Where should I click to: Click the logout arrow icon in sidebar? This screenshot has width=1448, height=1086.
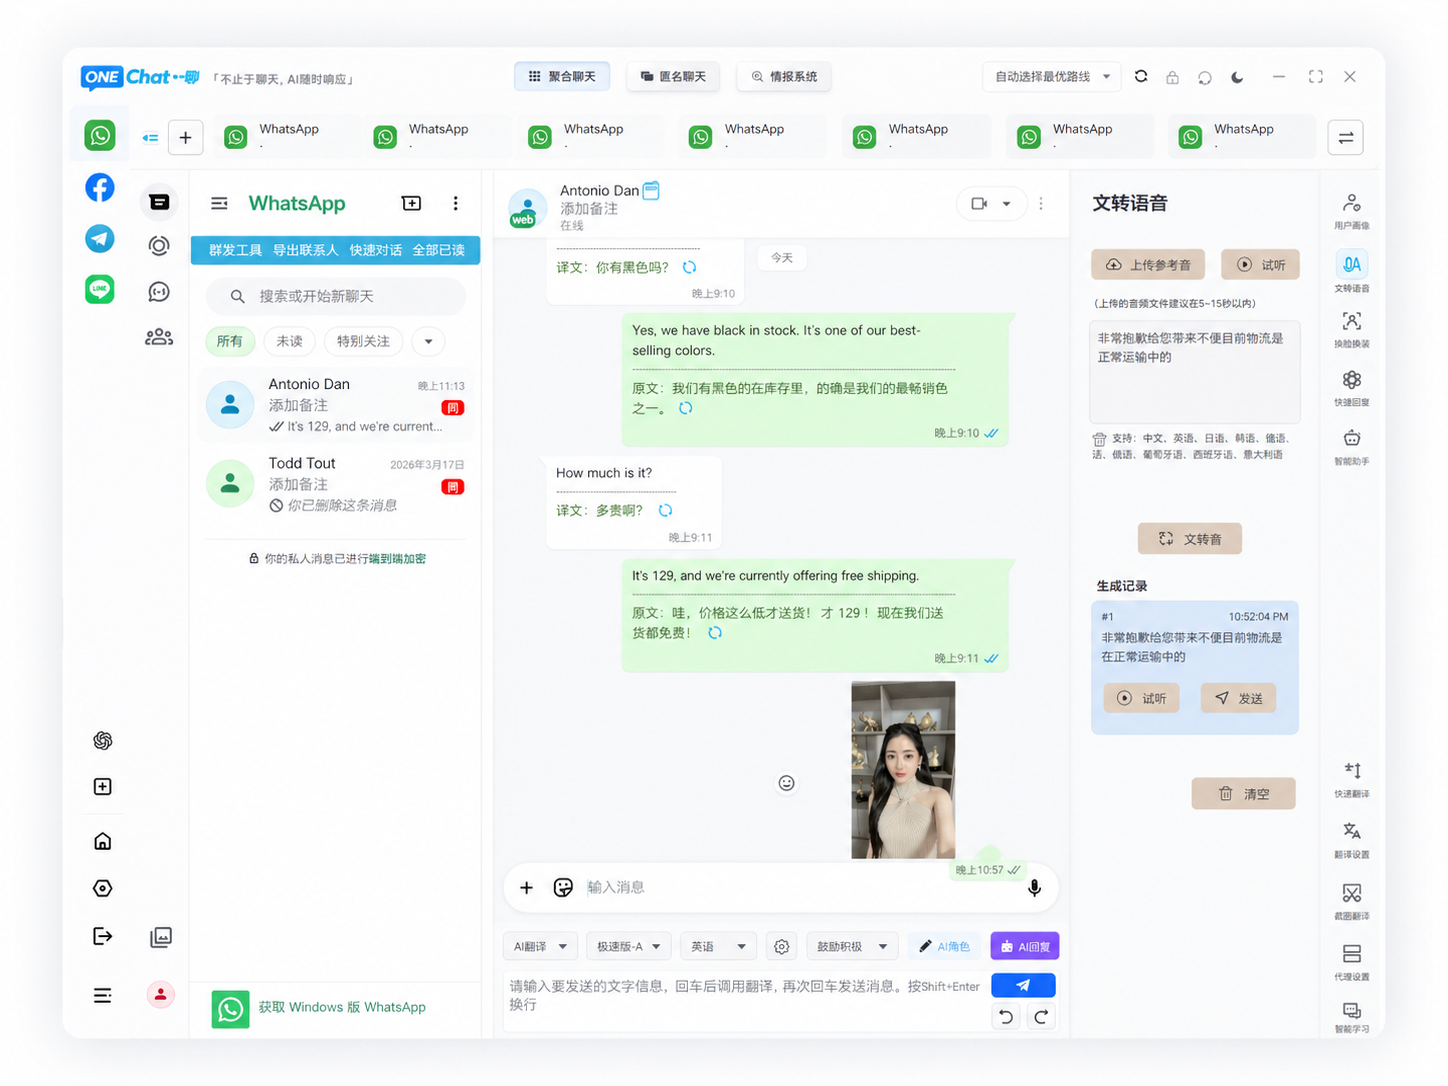pyautogui.click(x=102, y=936)
